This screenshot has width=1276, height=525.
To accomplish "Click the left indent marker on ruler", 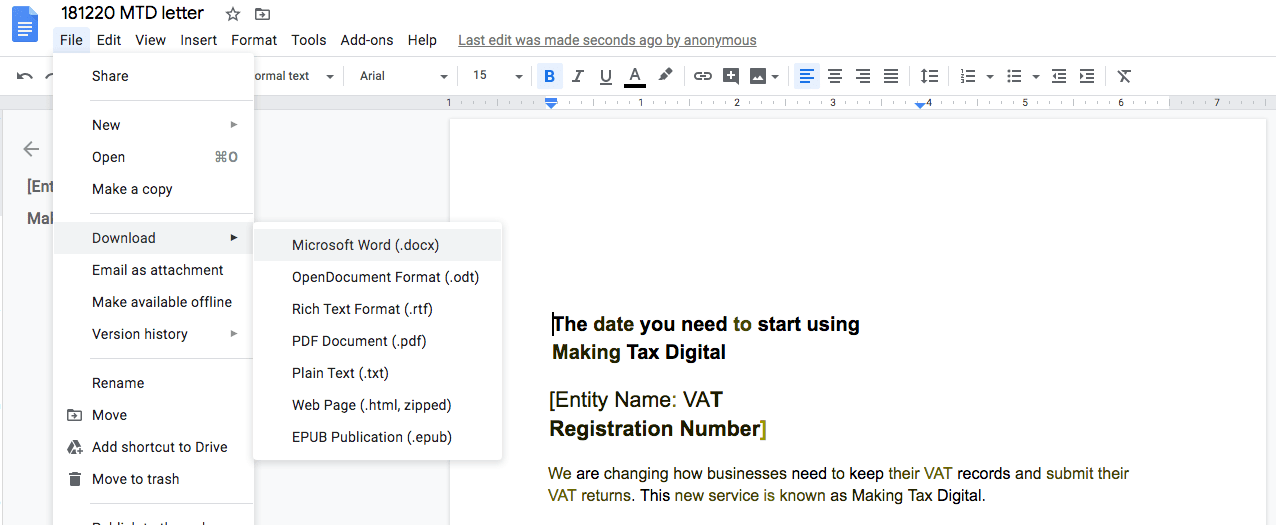I will (551, 103).
